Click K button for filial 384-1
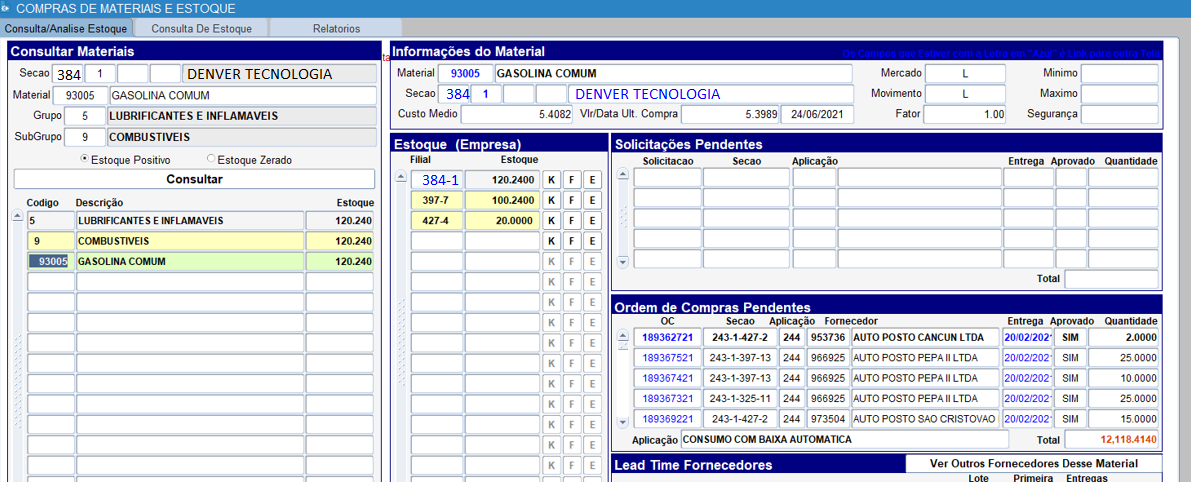This screenshot has height=482, width=1191. click(551, 180)
